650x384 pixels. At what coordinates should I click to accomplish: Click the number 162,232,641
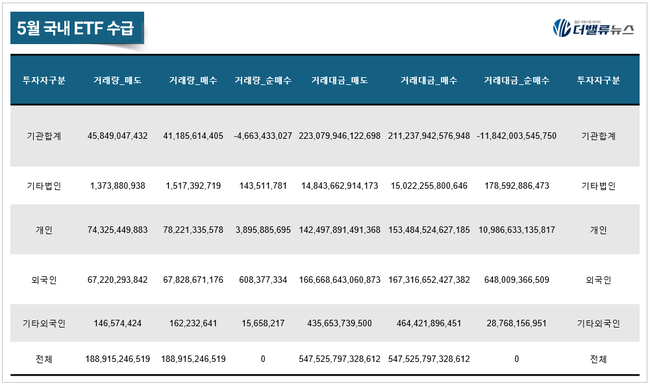pos(193,323)
